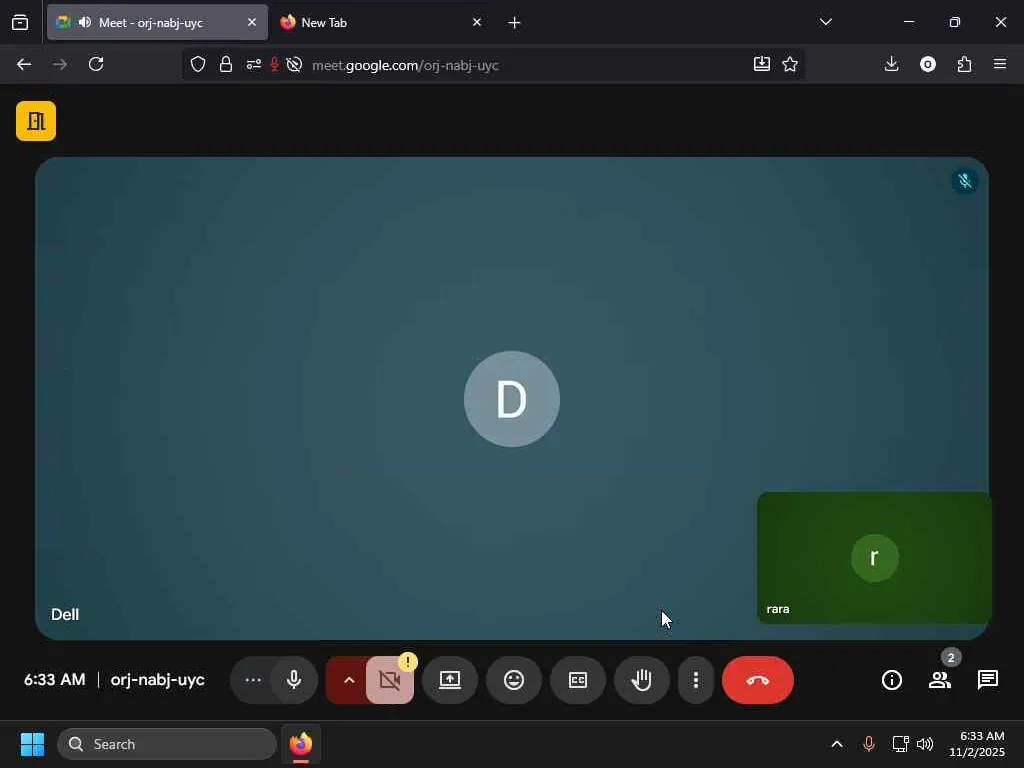Send a reaction emoji
This screenshot has height=768, width=1024.
[514, 680]
